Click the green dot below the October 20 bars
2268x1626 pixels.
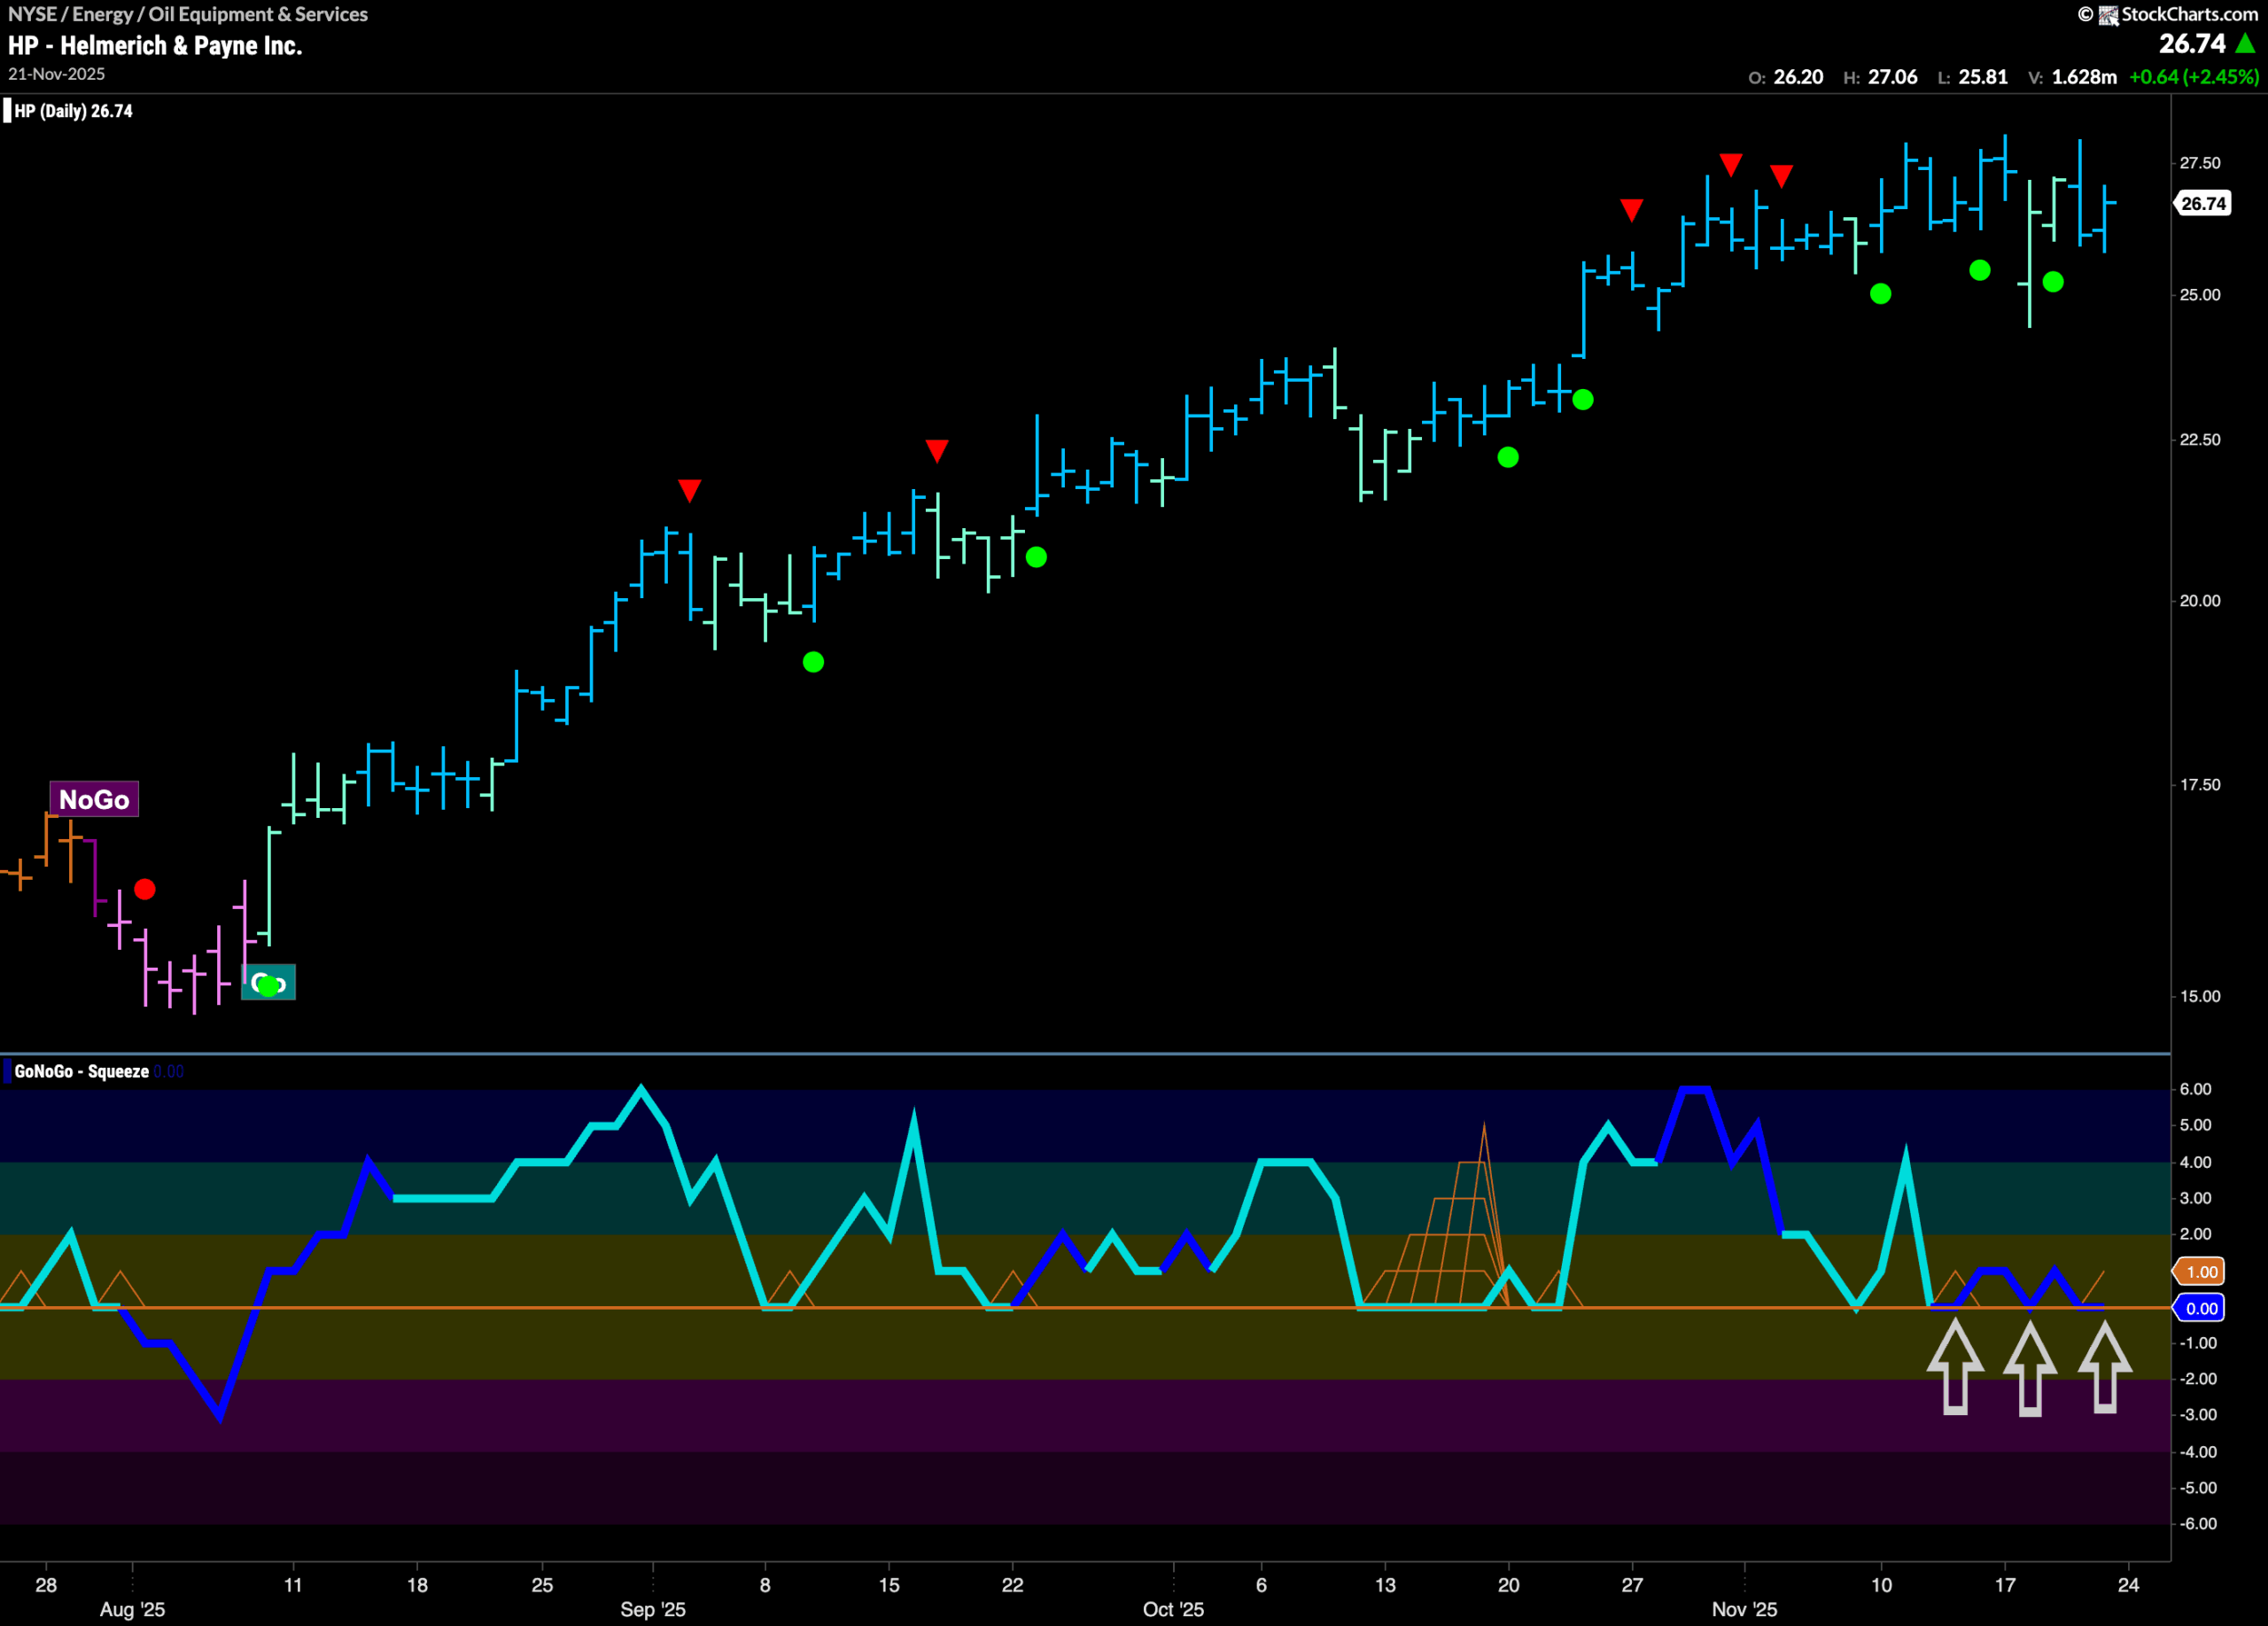1508,457
